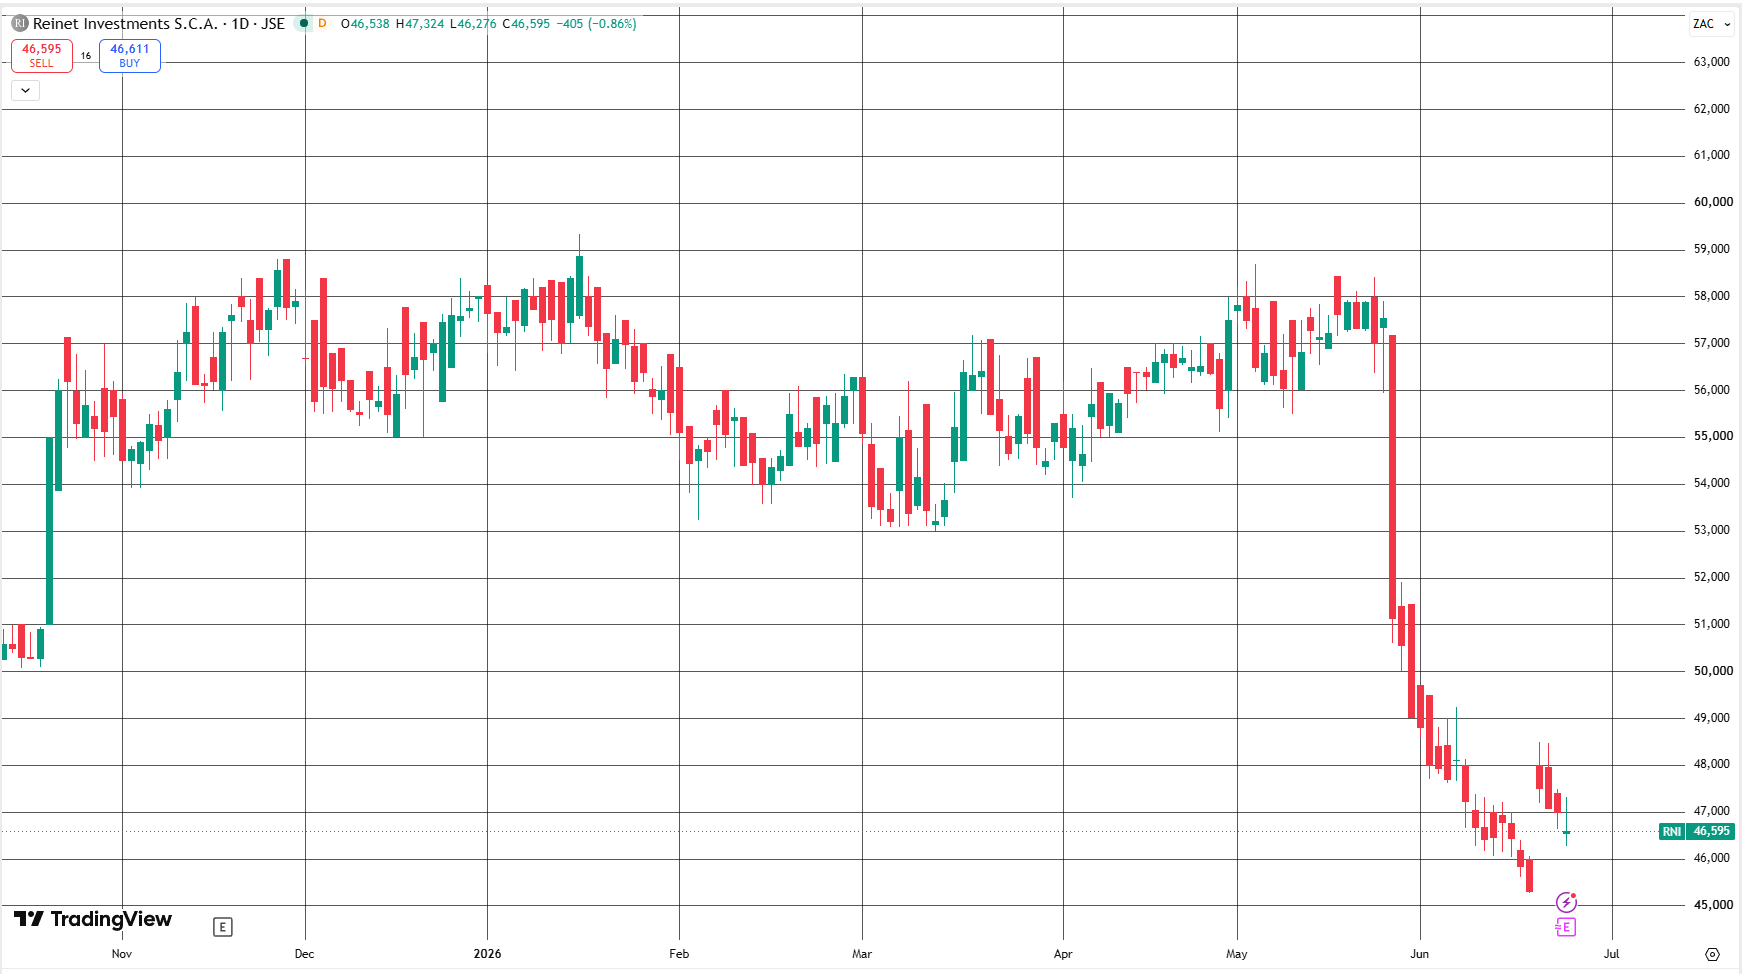Viewport: 1742px width, 974px height.
Task: Click the 58,000 price axis label
Action: coord(1712,296)
